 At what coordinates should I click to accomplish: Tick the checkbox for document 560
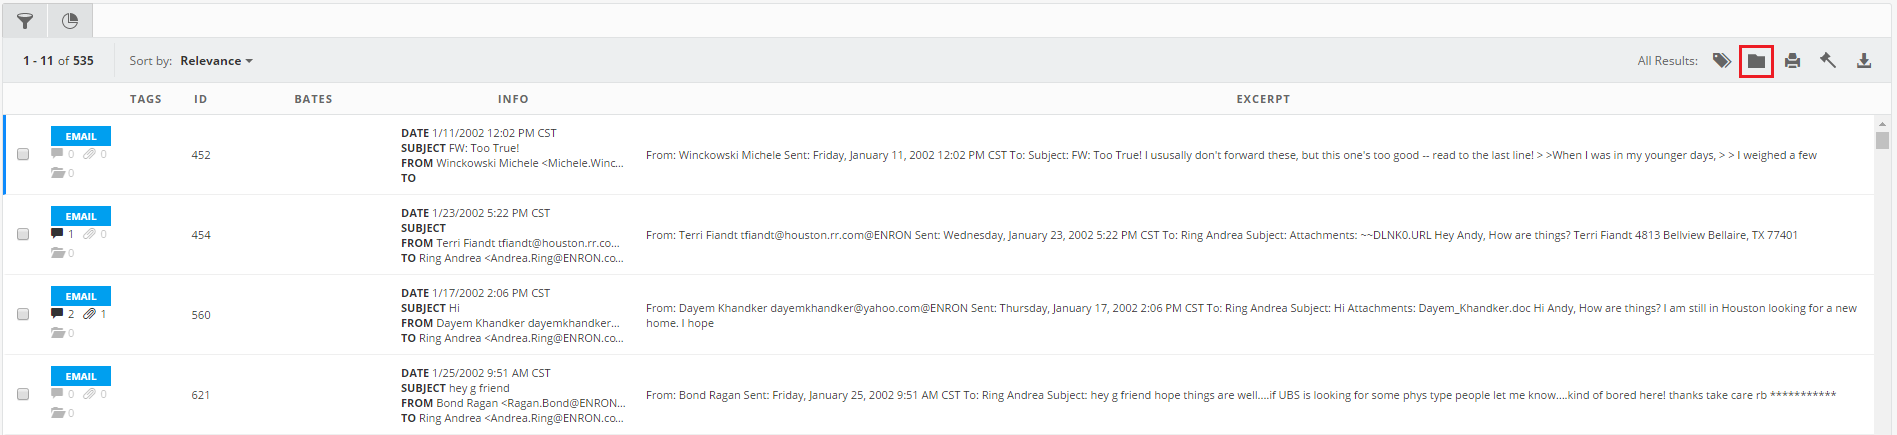[23, 314]
